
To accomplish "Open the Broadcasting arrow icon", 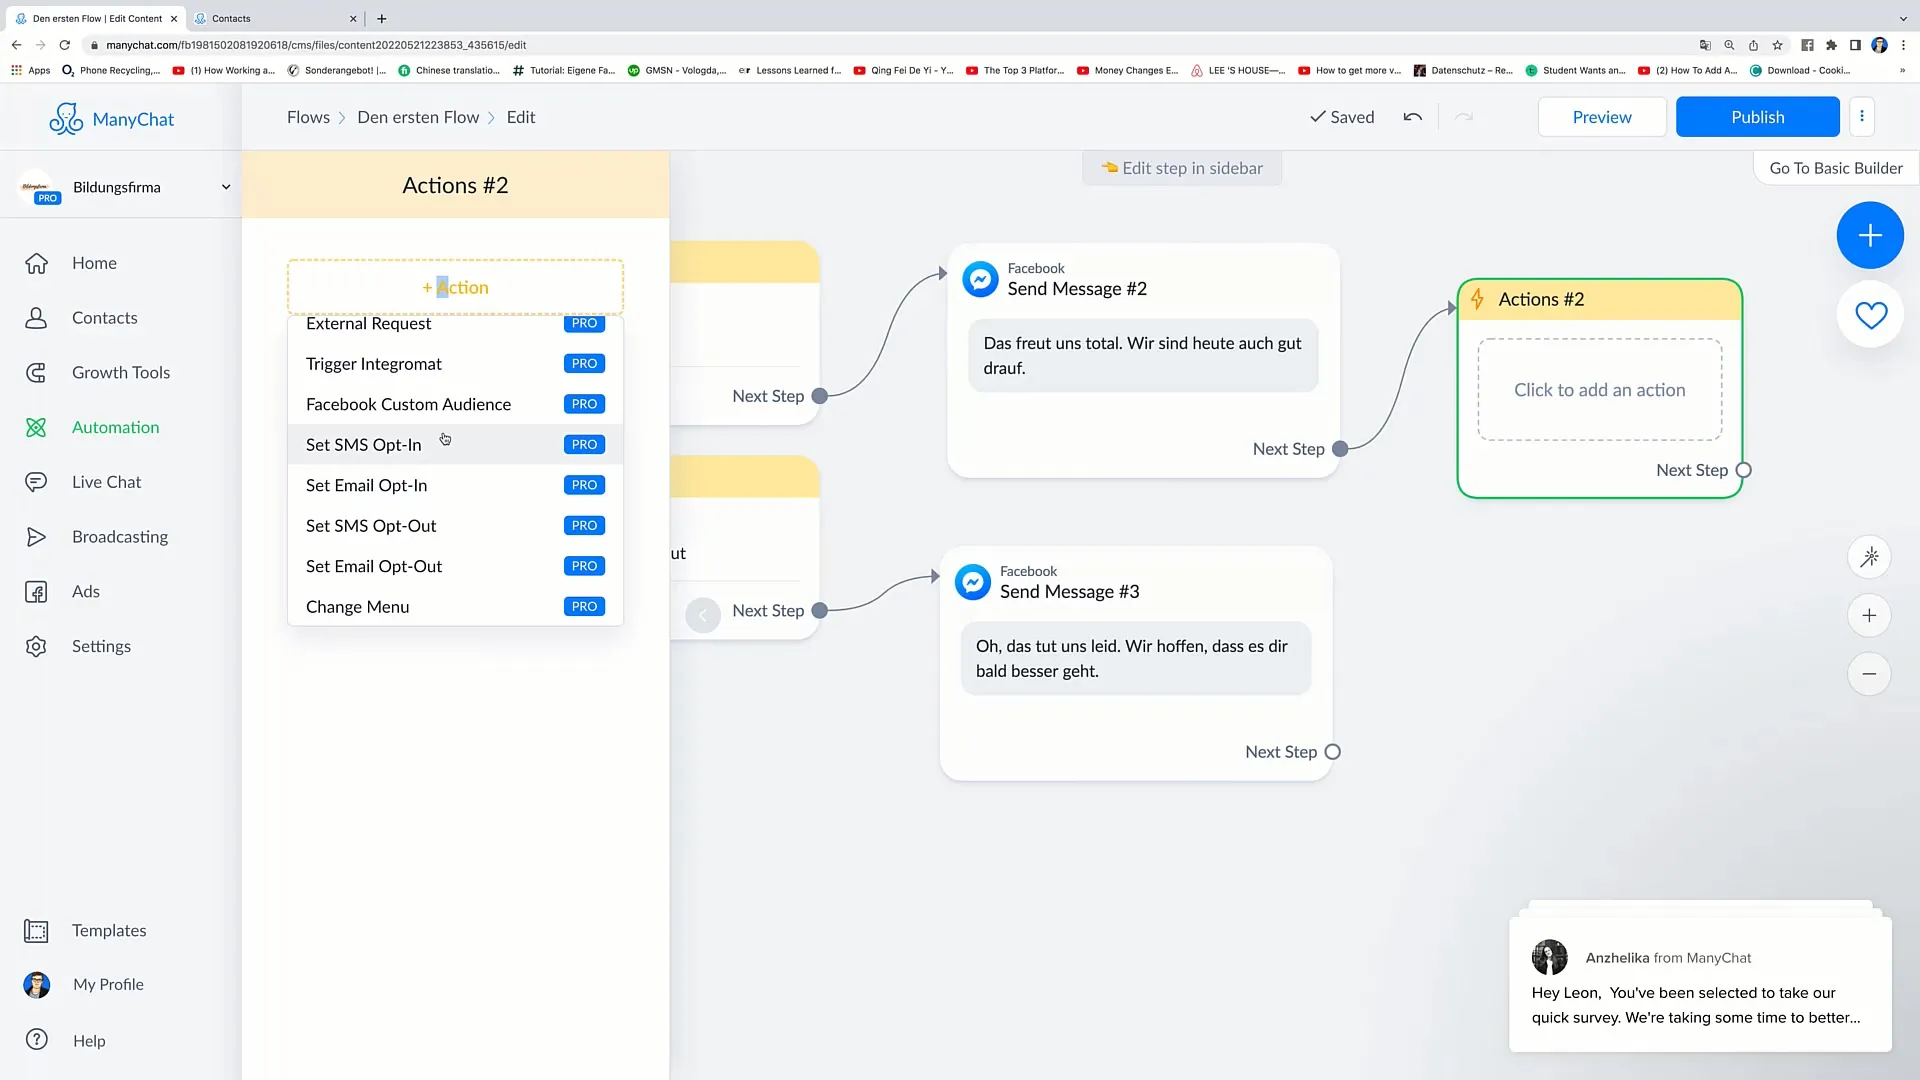I will click(36, 537).
